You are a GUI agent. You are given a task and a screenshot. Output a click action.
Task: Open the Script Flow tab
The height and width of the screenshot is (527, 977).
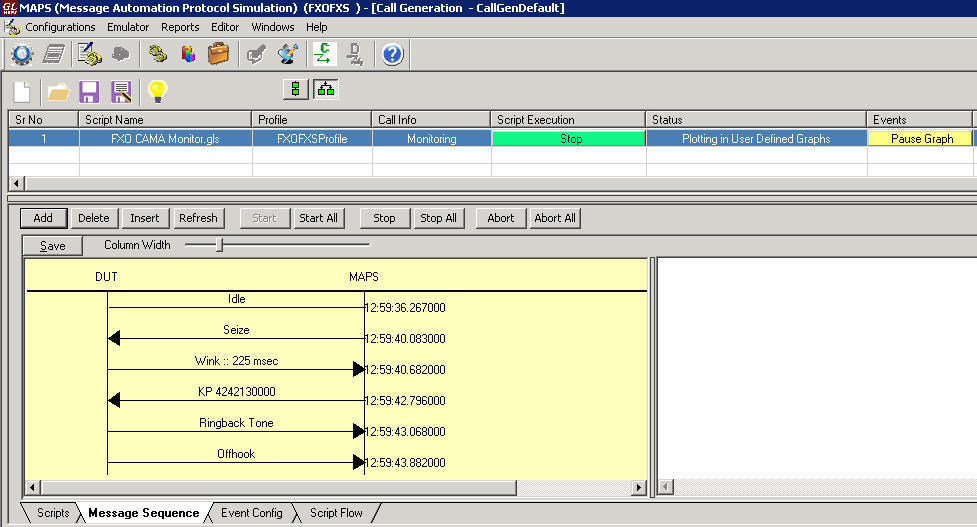336,513
